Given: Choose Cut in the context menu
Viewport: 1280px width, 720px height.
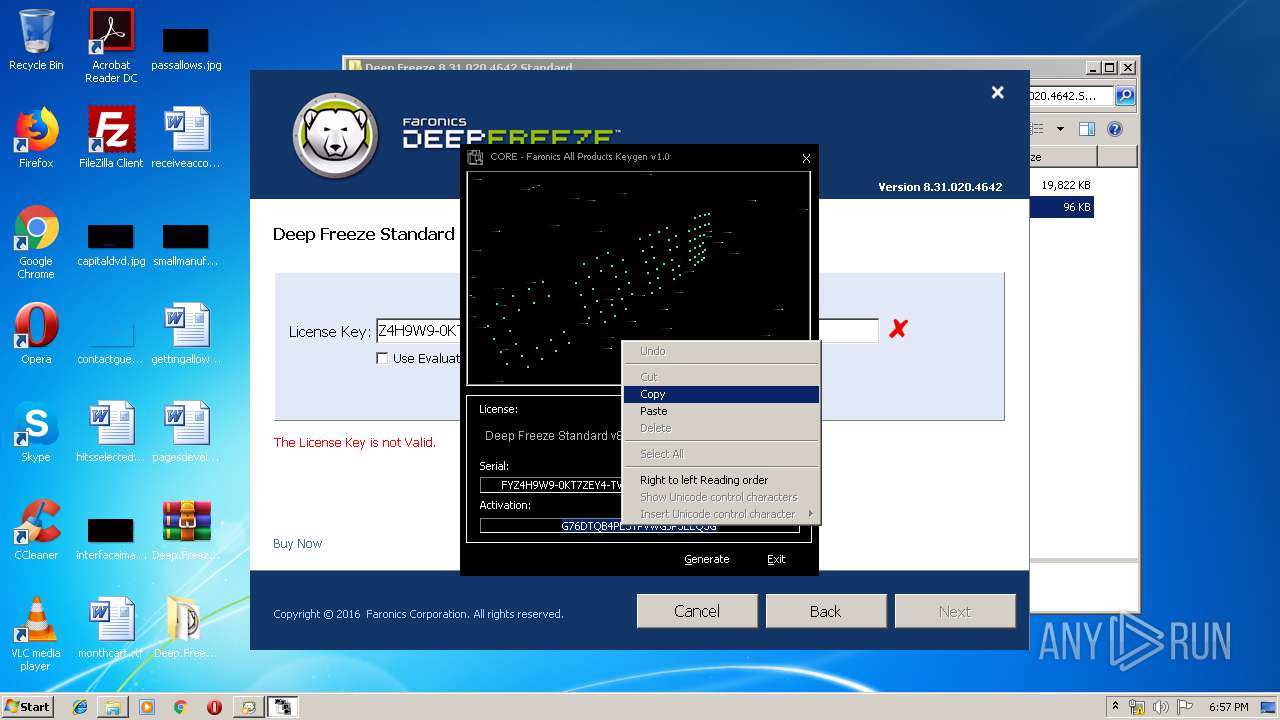Looking at the screenshot, I should [720, 377].
